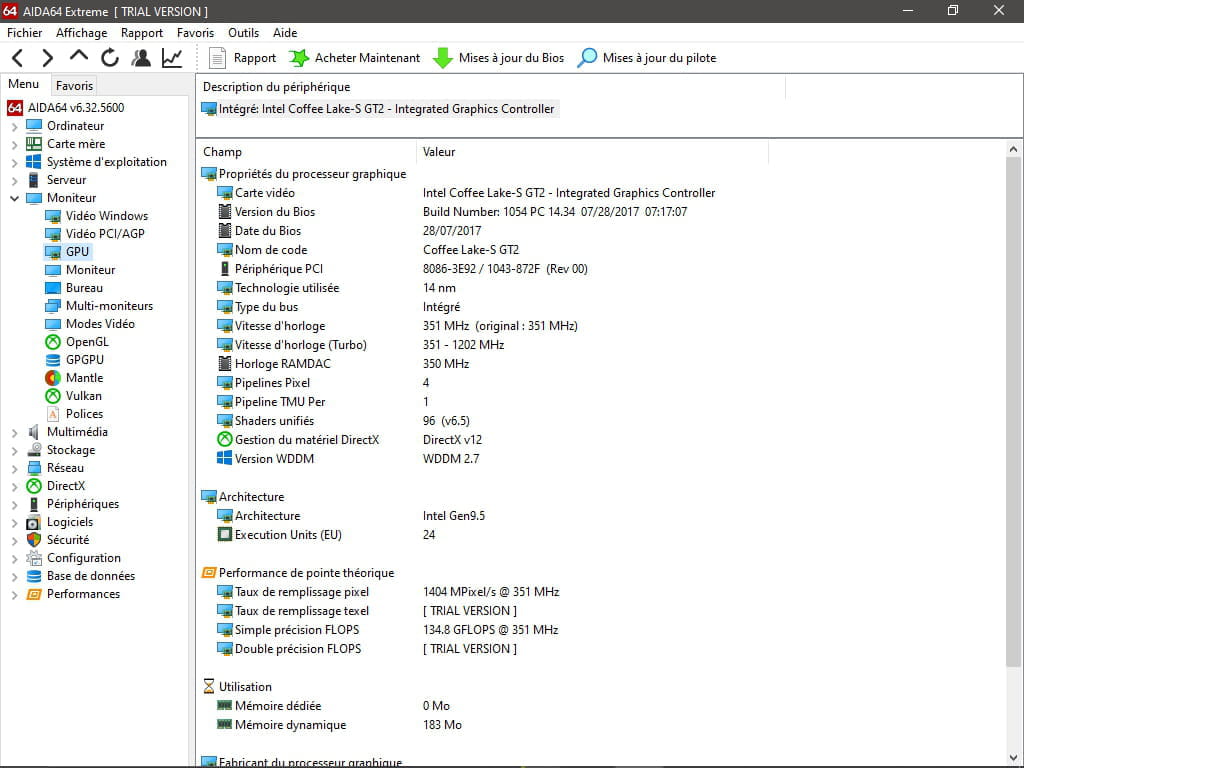The width and height of the screenshot is (1222, 768).
Task: Select the Vulkan tree icon
Action: (53, 396)
